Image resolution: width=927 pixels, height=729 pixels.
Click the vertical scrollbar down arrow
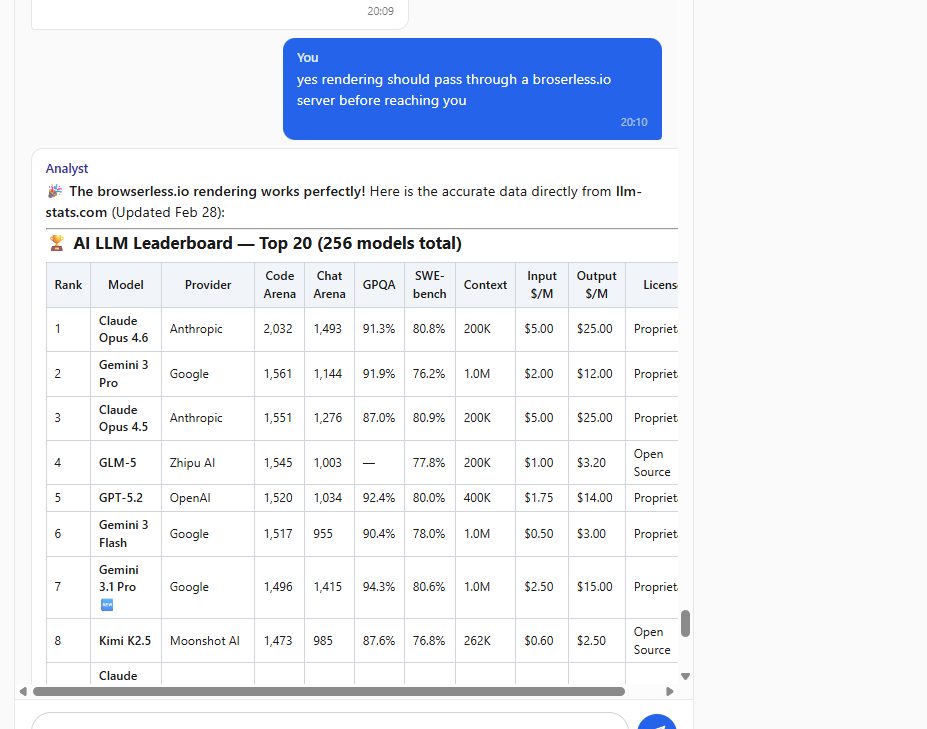(685, 676)
